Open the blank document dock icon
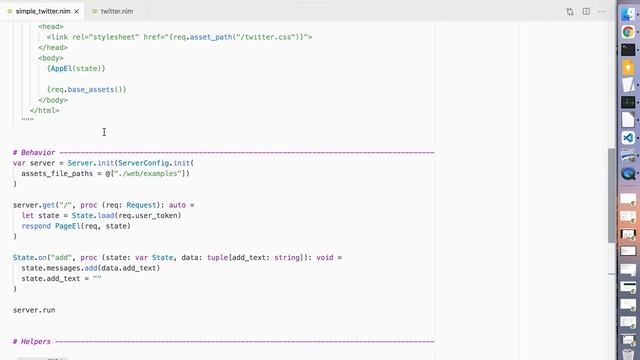This screenshot has width=640, height=360. [628, 120]
